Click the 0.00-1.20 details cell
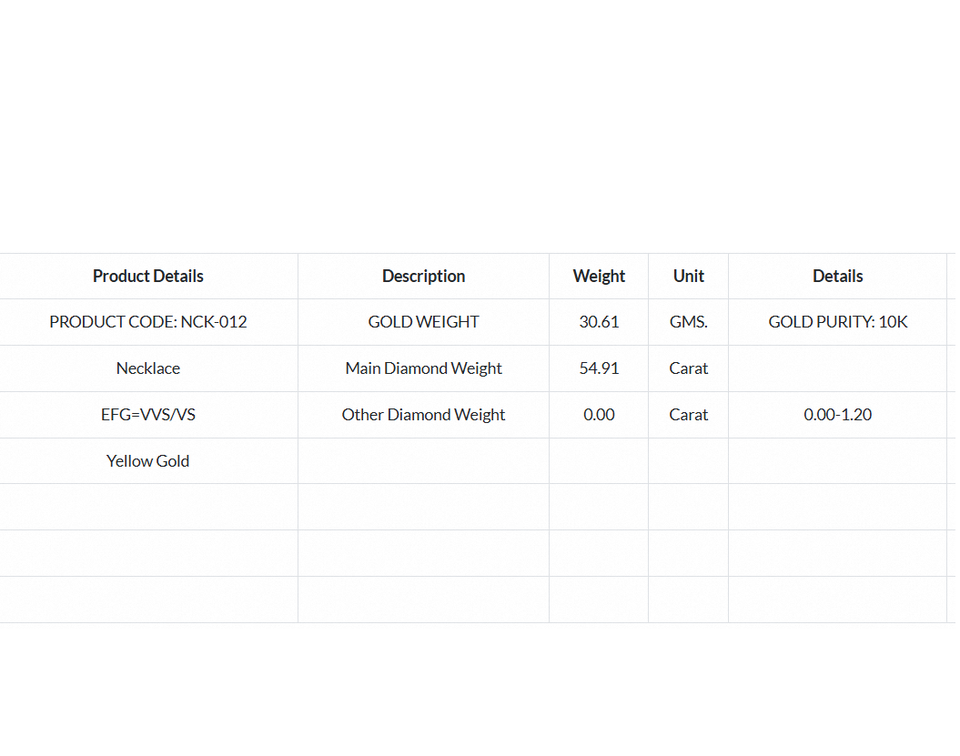The height and width of the screenshot is (756, 960). coord(838,414)
